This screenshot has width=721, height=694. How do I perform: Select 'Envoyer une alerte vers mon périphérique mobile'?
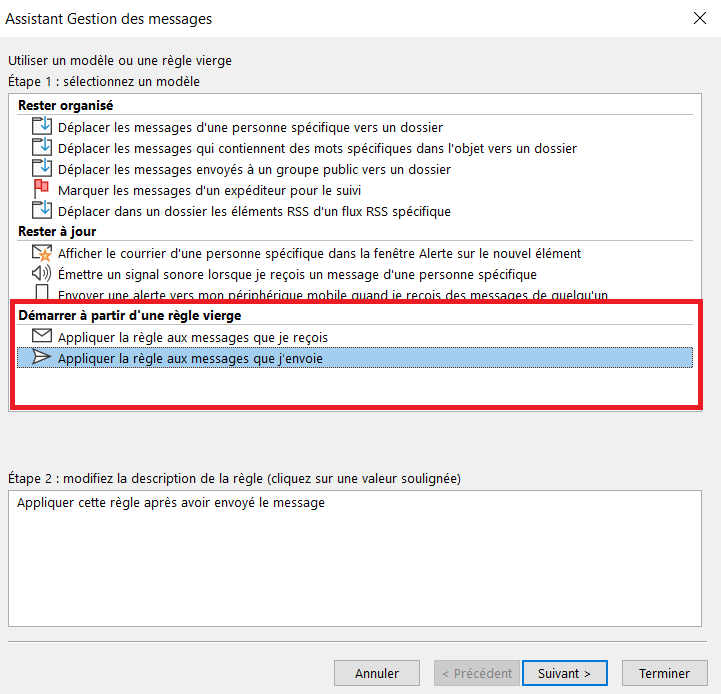click(333, 294)
